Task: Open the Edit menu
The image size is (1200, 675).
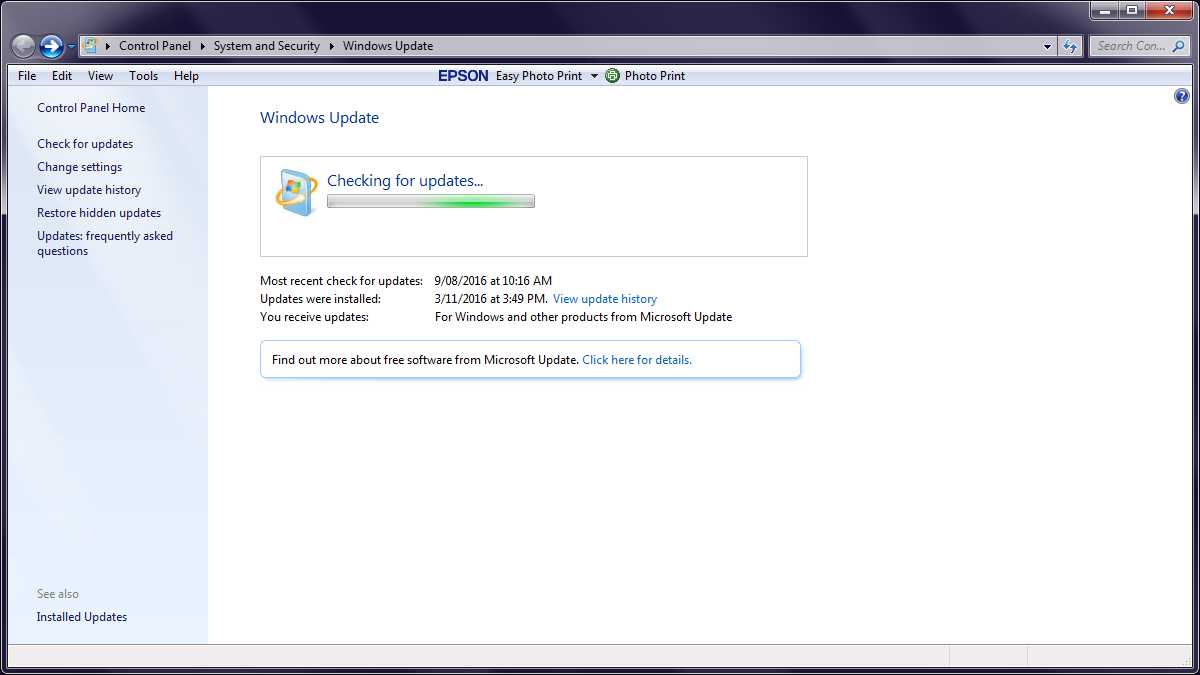Action: (62, 76)
